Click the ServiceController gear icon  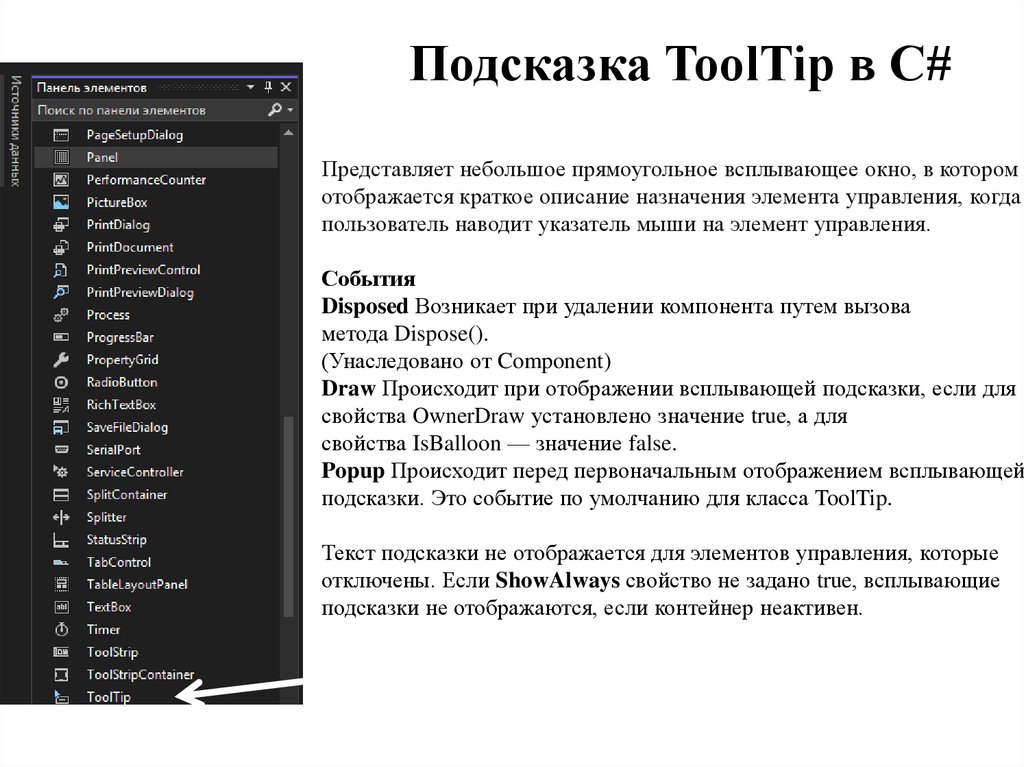(x=61, y=472)
